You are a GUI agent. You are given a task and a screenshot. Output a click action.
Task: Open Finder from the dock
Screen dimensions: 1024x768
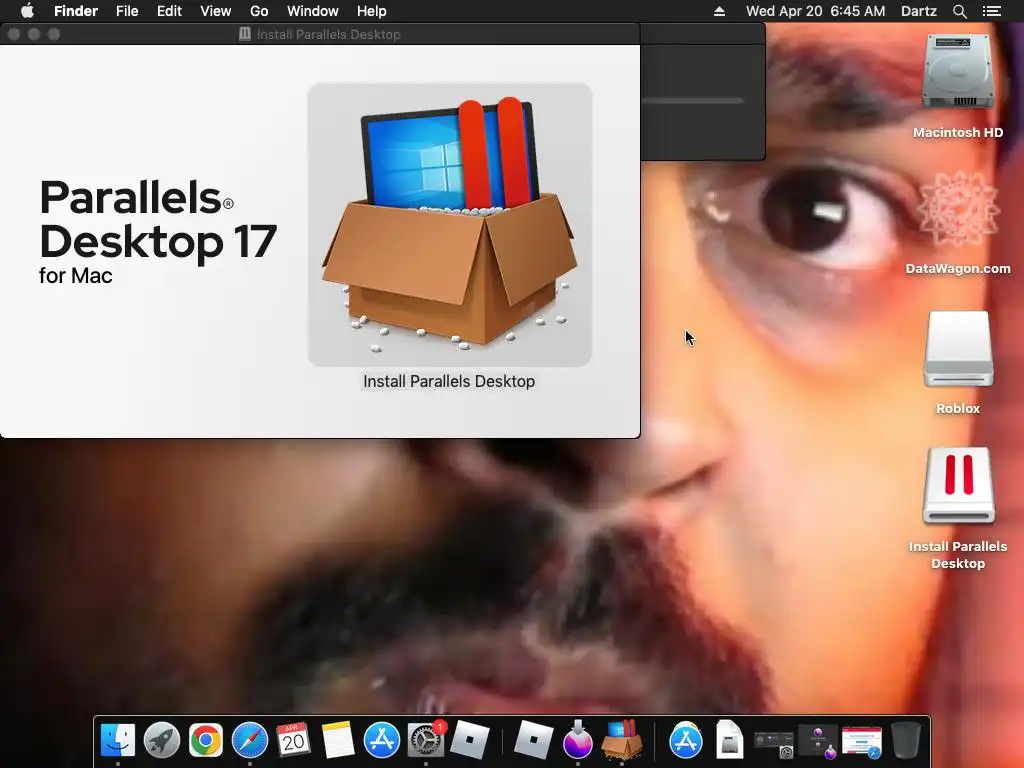click(118, 741)
